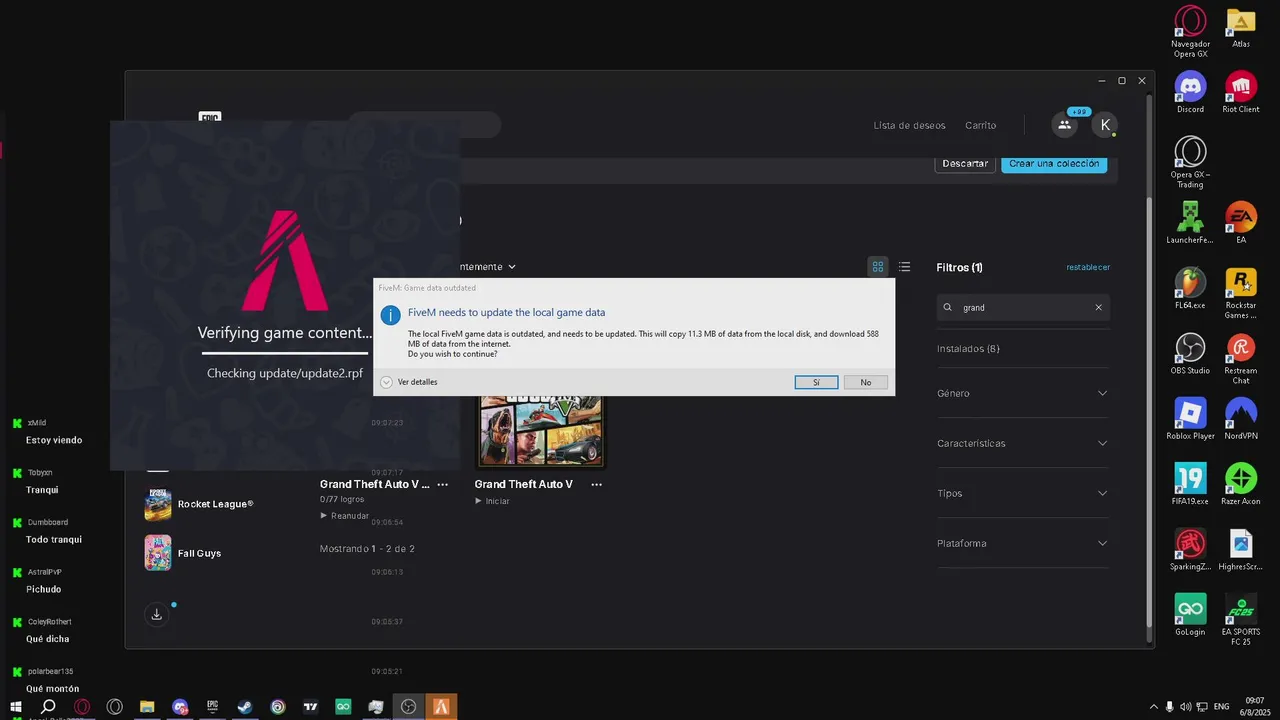Expand Ver detalles in the FiveM dialog
This screenshot has width=1280, height=720.
pos(409,382)
